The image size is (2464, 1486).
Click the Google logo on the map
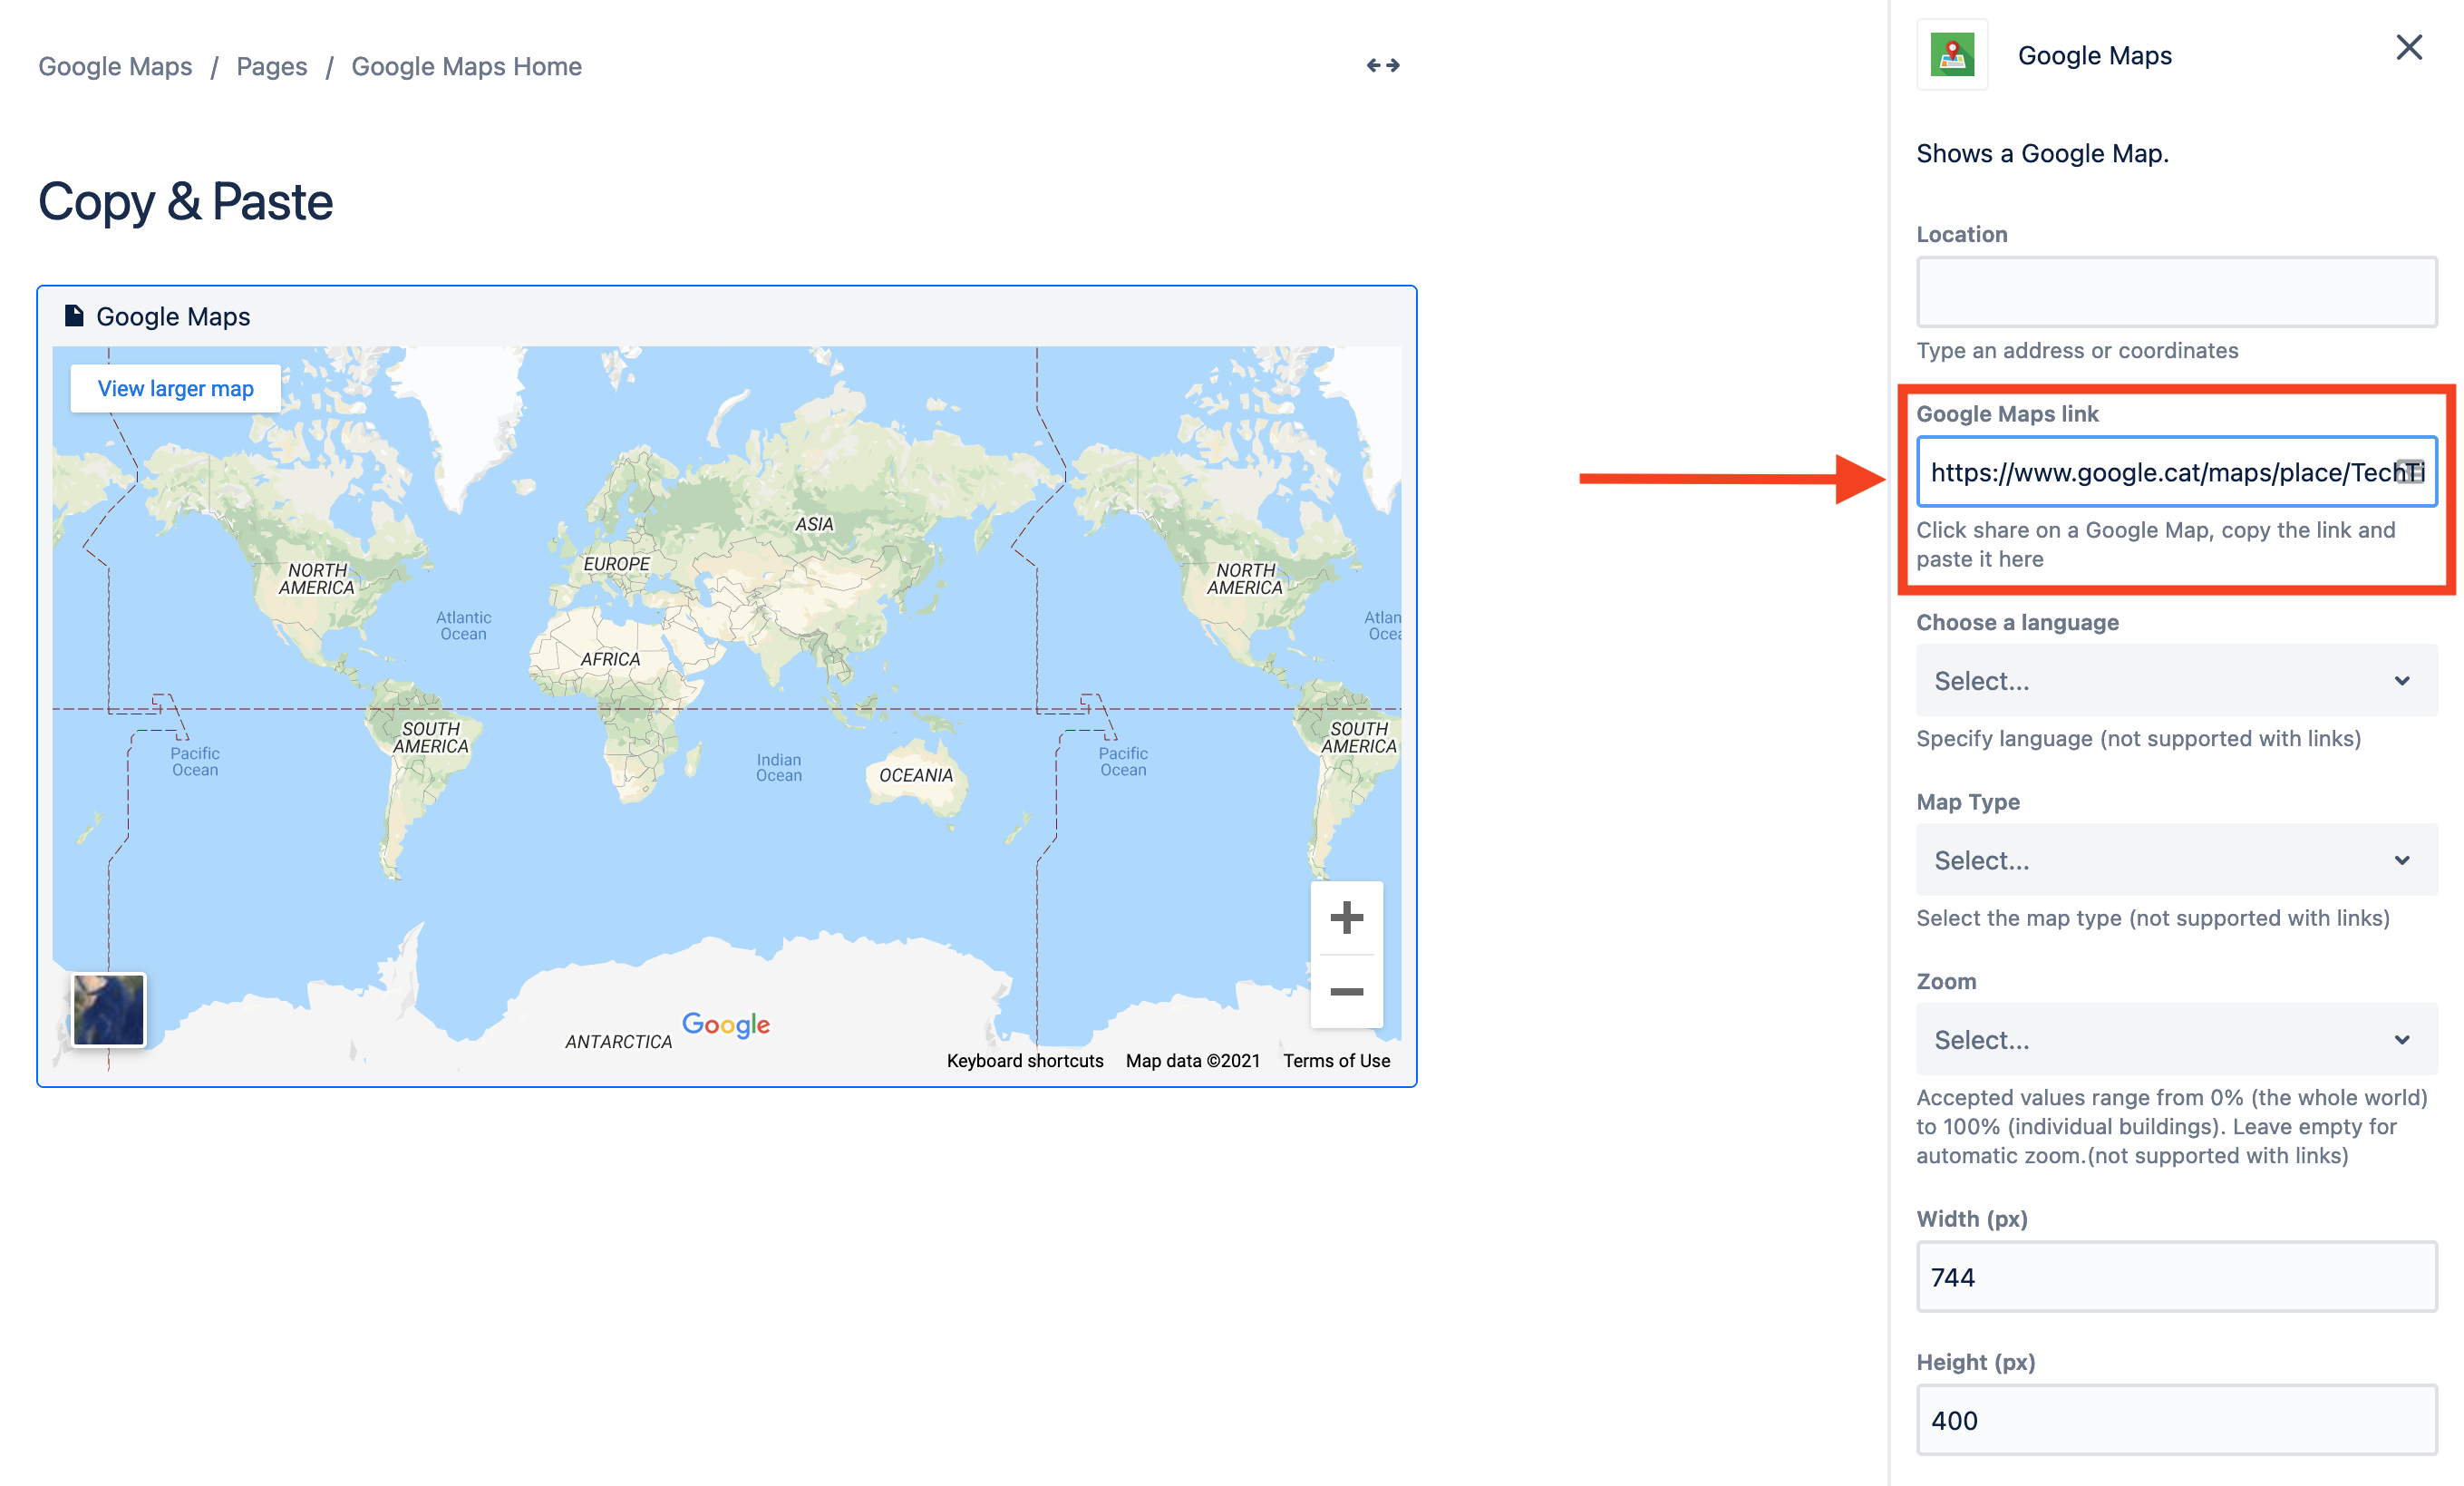coord(726,1024)
